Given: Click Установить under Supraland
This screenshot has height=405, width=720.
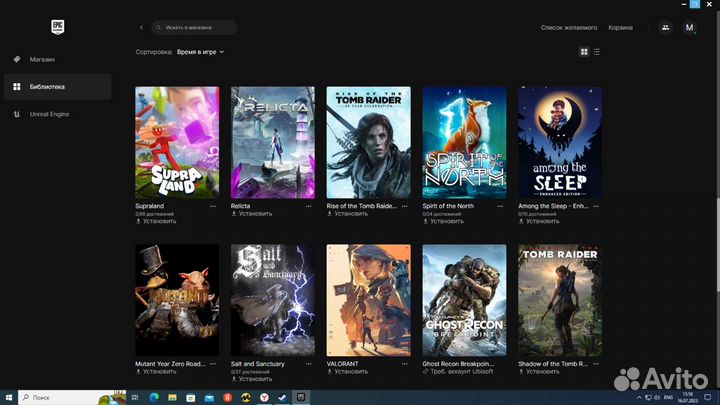Looking at the screenshot, I should tap(156, 221).
